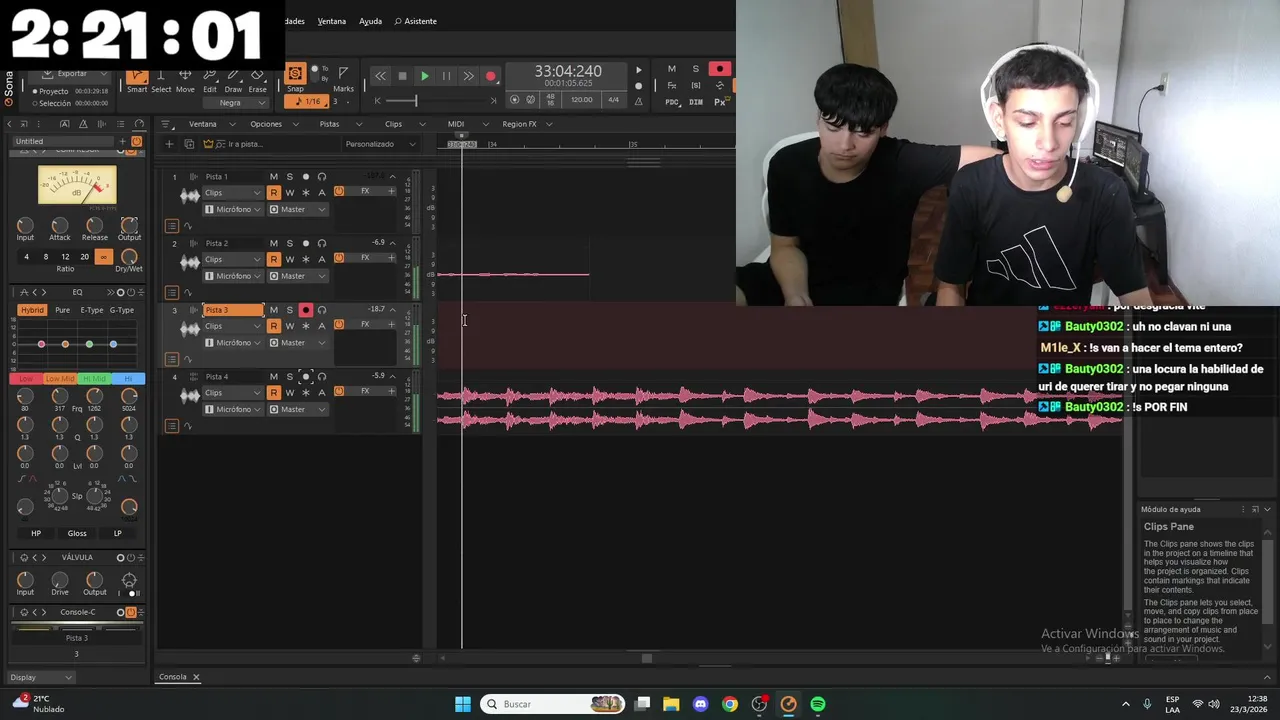Set compressor ratio to 12
Image resolution: width=1280 pixels, height=720 pixels.
(65, 257)
